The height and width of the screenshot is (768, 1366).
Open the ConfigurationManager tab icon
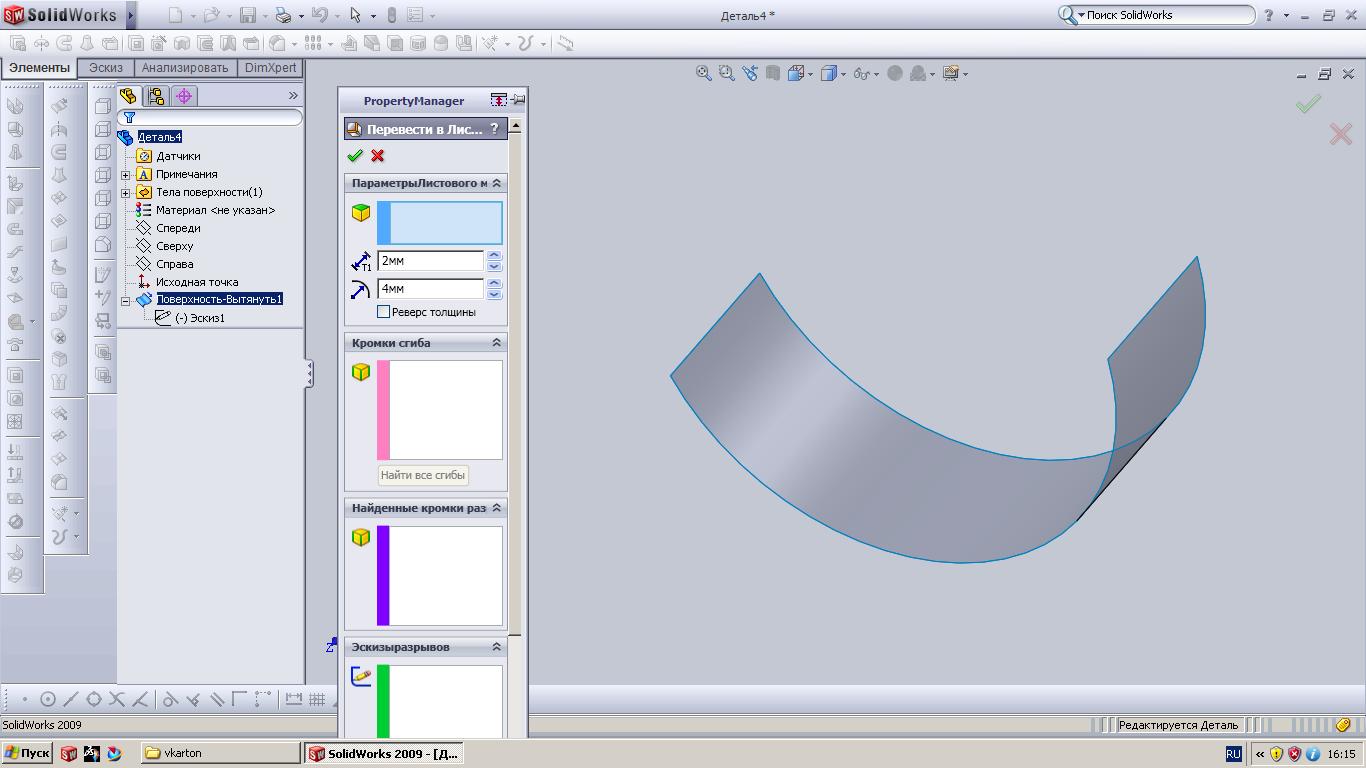156,96
